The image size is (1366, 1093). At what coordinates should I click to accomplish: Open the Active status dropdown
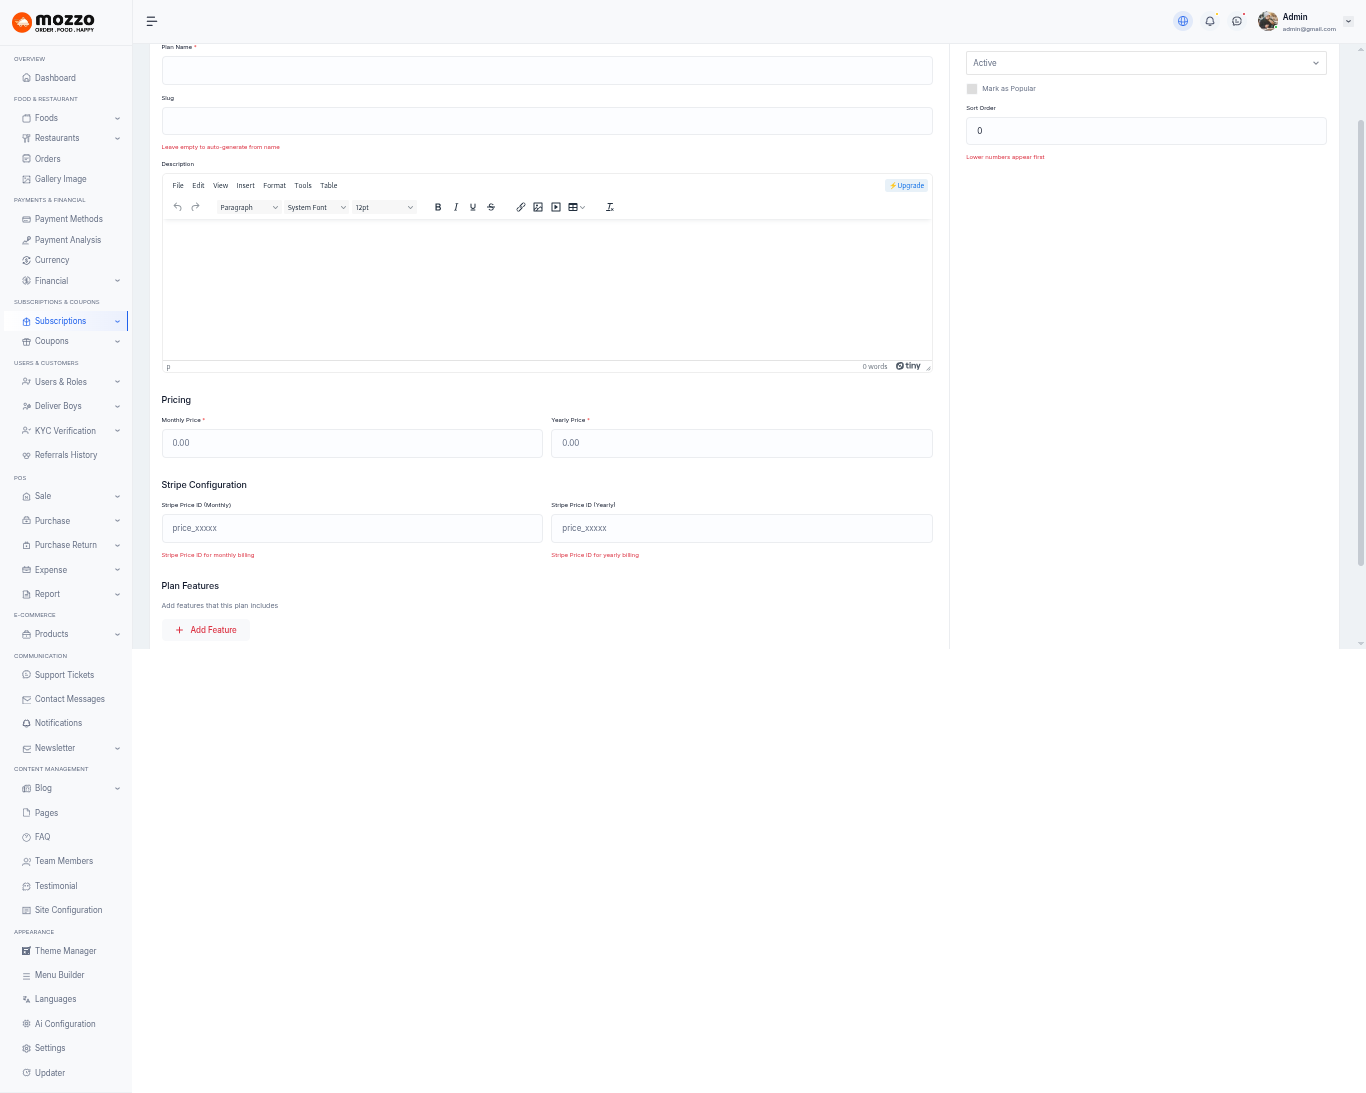click(x=1145, y=63)
